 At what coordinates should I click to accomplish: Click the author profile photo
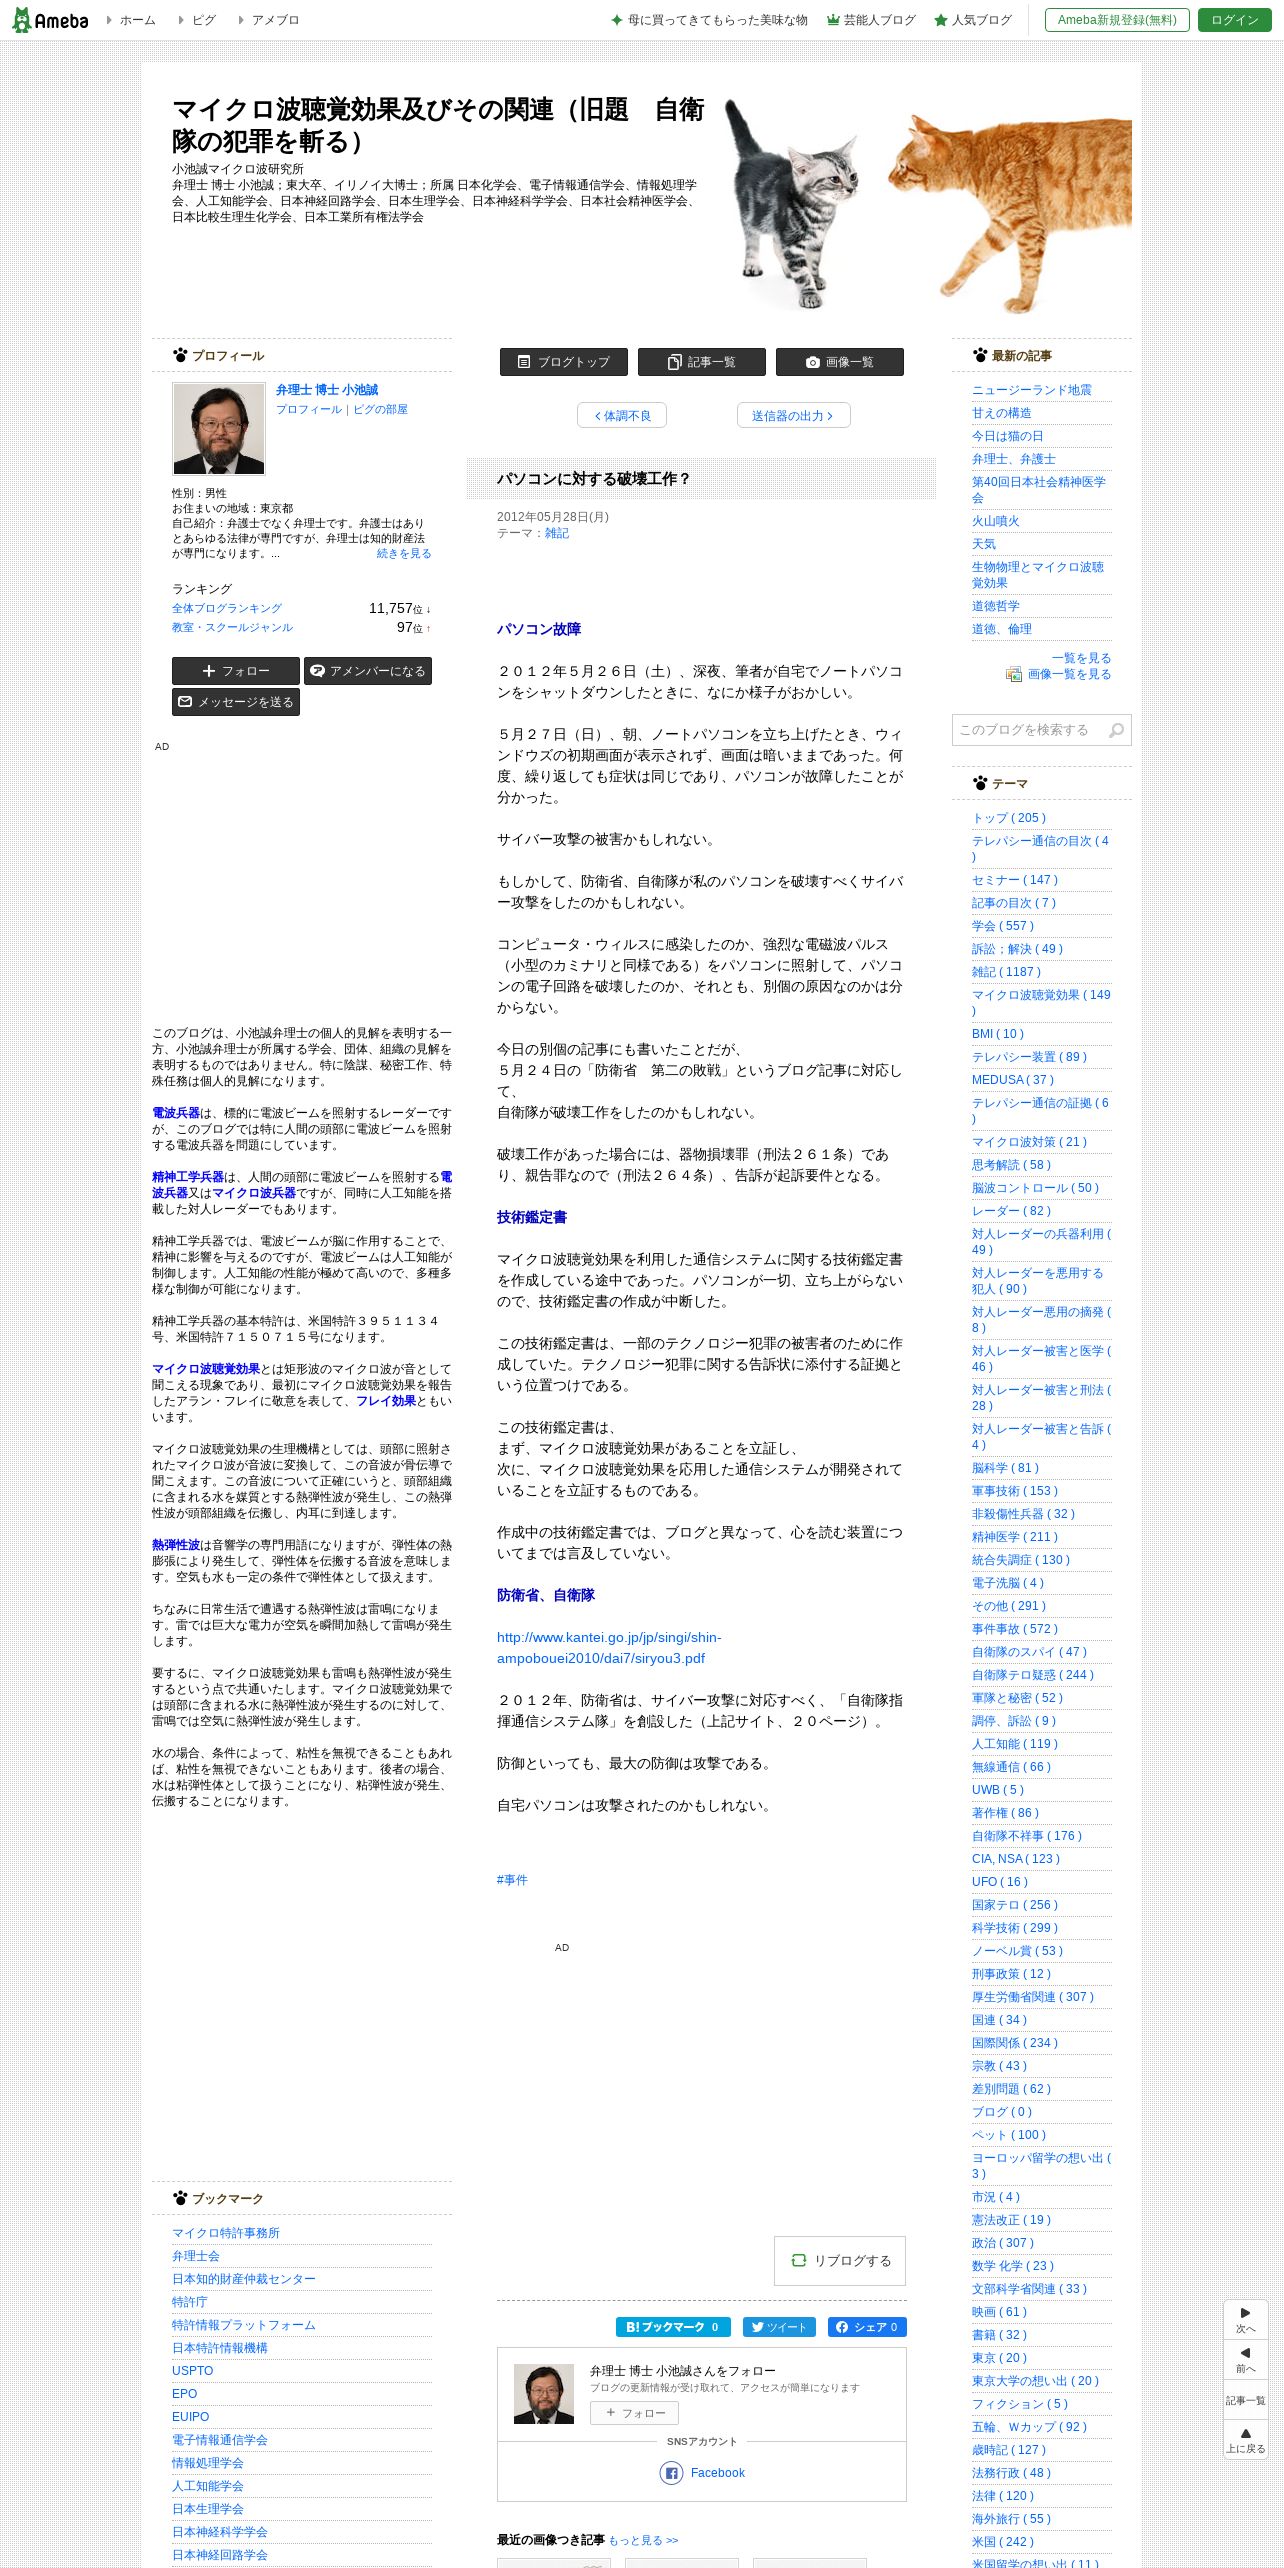pos(219,428)
